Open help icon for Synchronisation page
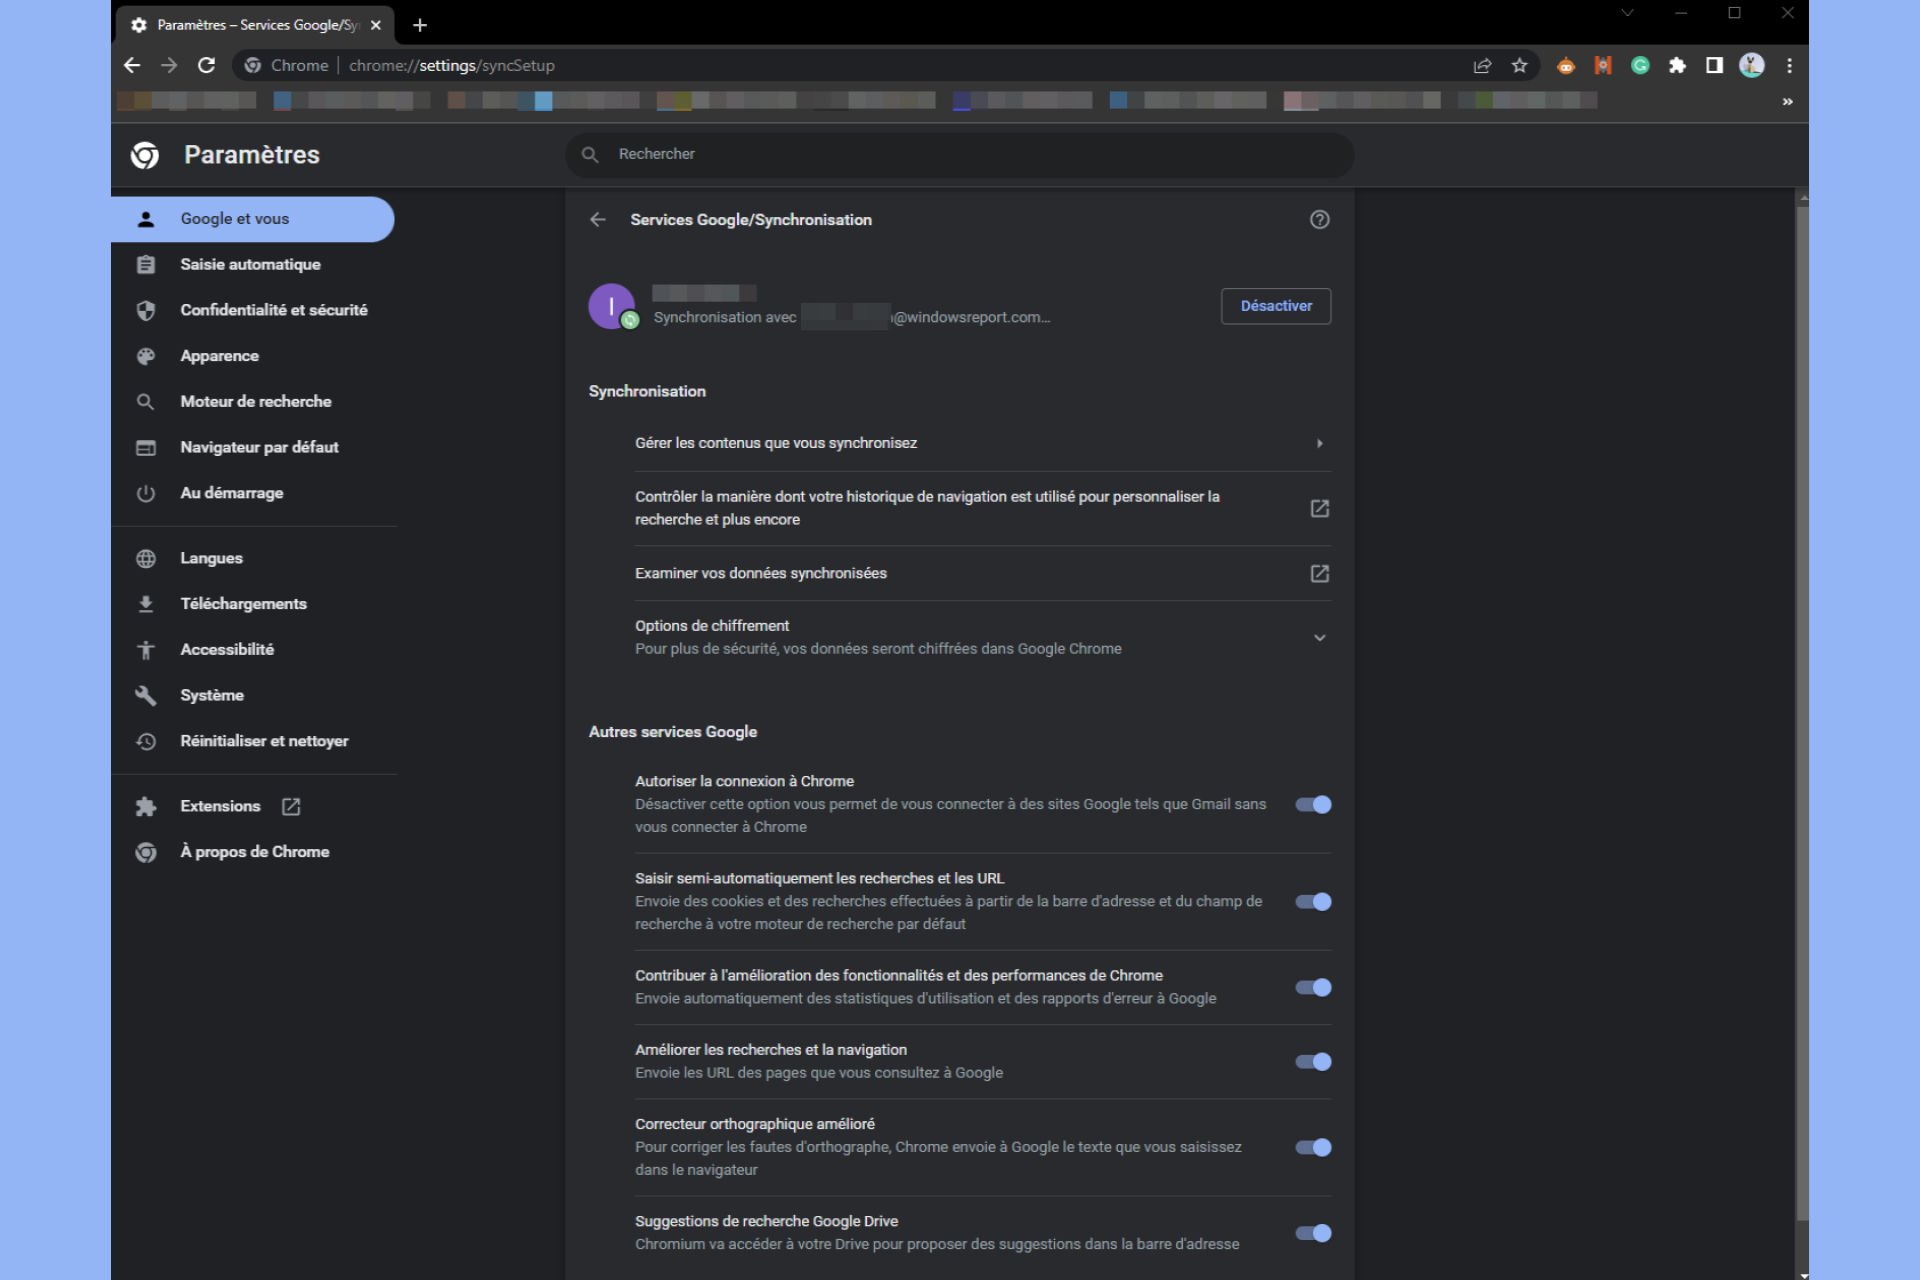 1319,219
